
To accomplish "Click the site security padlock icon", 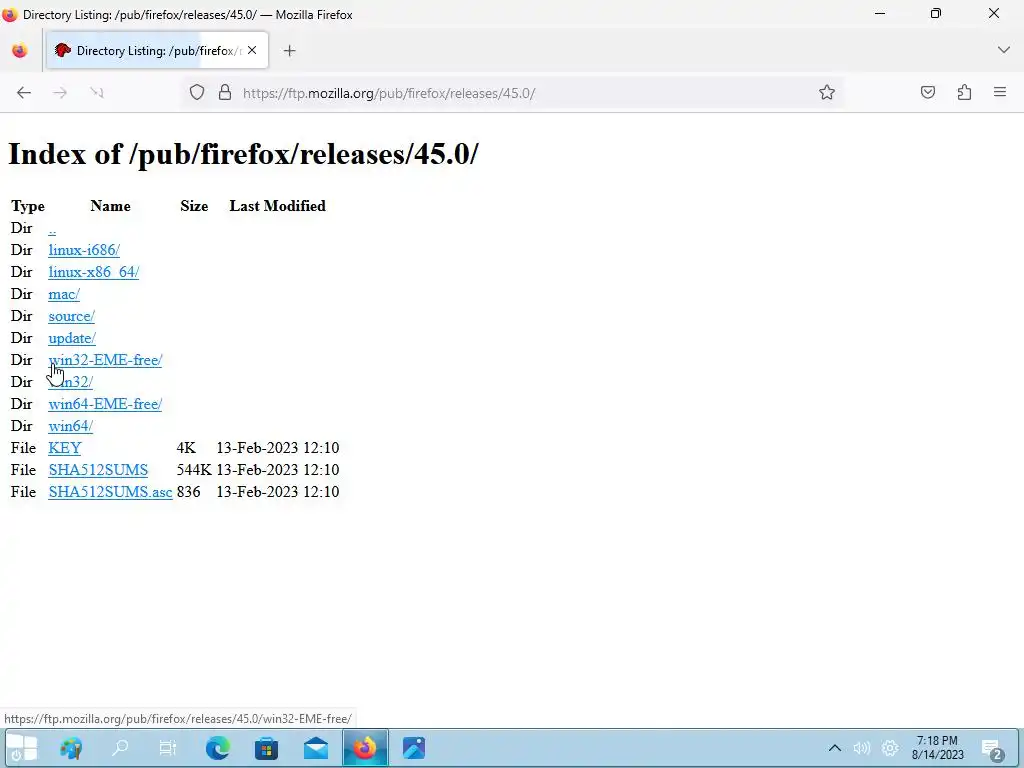I will click(225, 93).
